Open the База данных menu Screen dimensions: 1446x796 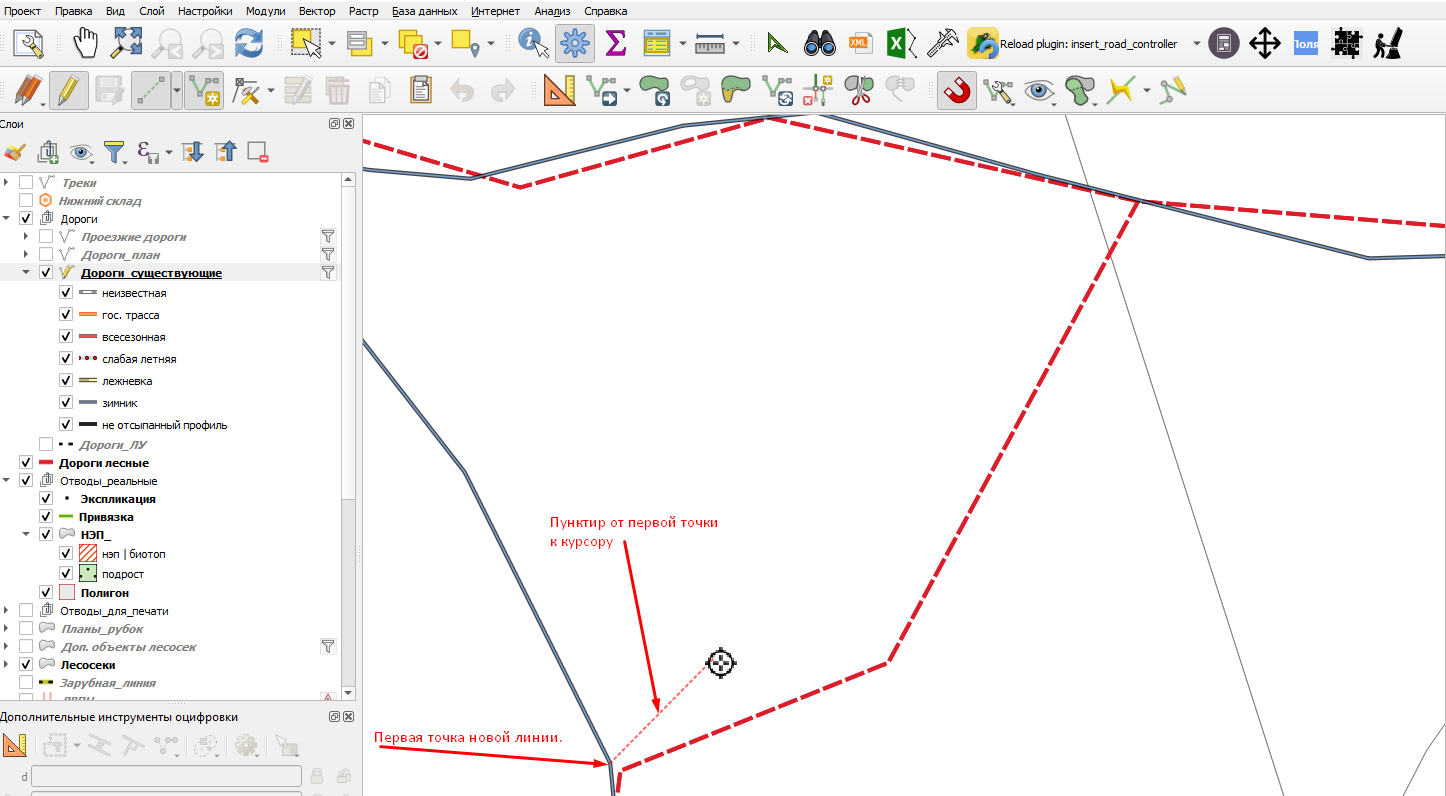[x=425, y=11]
